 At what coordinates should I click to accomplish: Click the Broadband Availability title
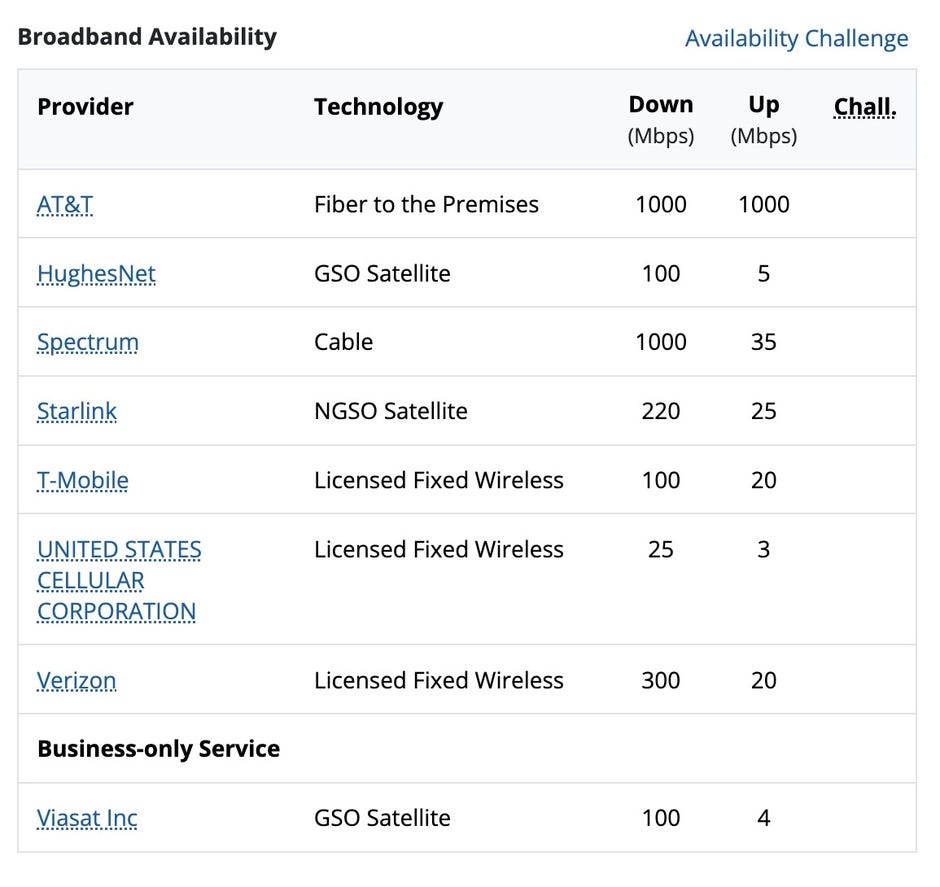pyautogui.click(x=147, y=37)
